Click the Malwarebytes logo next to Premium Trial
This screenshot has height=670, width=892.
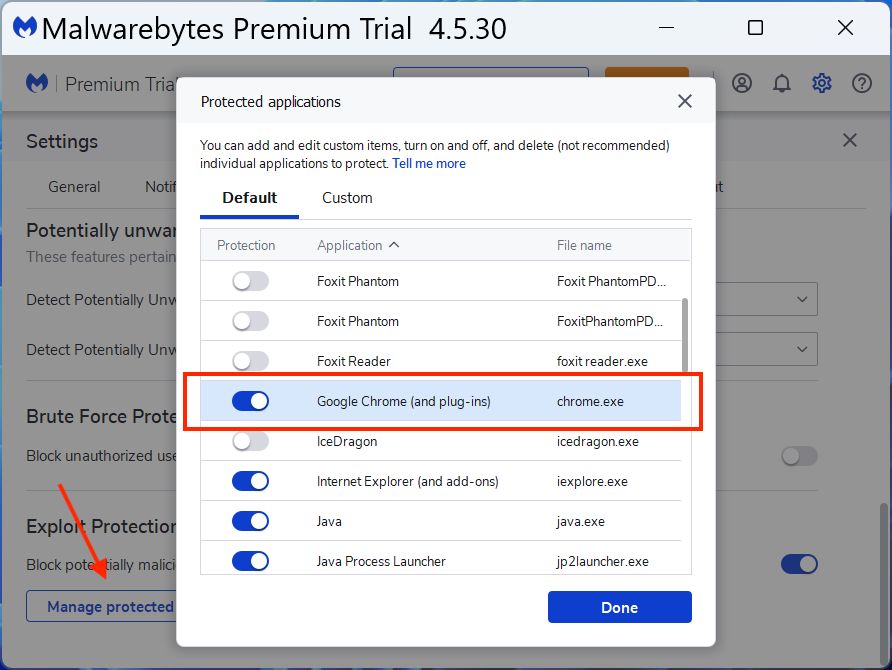click(37, 83)
